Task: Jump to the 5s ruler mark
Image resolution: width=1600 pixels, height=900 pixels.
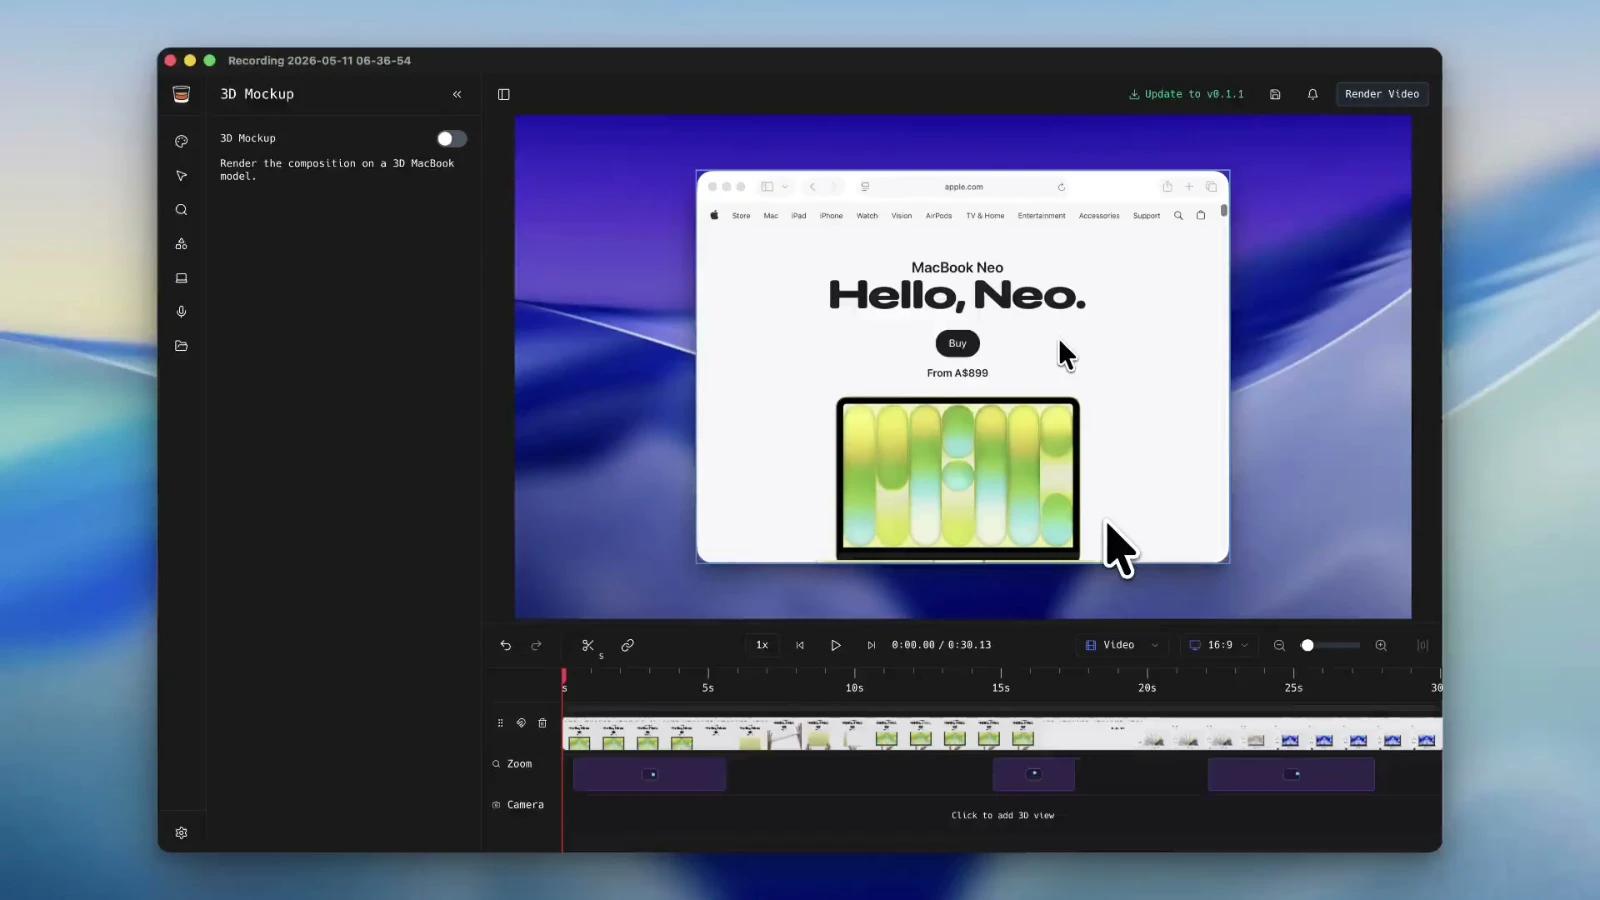Action: click(708, 688)
